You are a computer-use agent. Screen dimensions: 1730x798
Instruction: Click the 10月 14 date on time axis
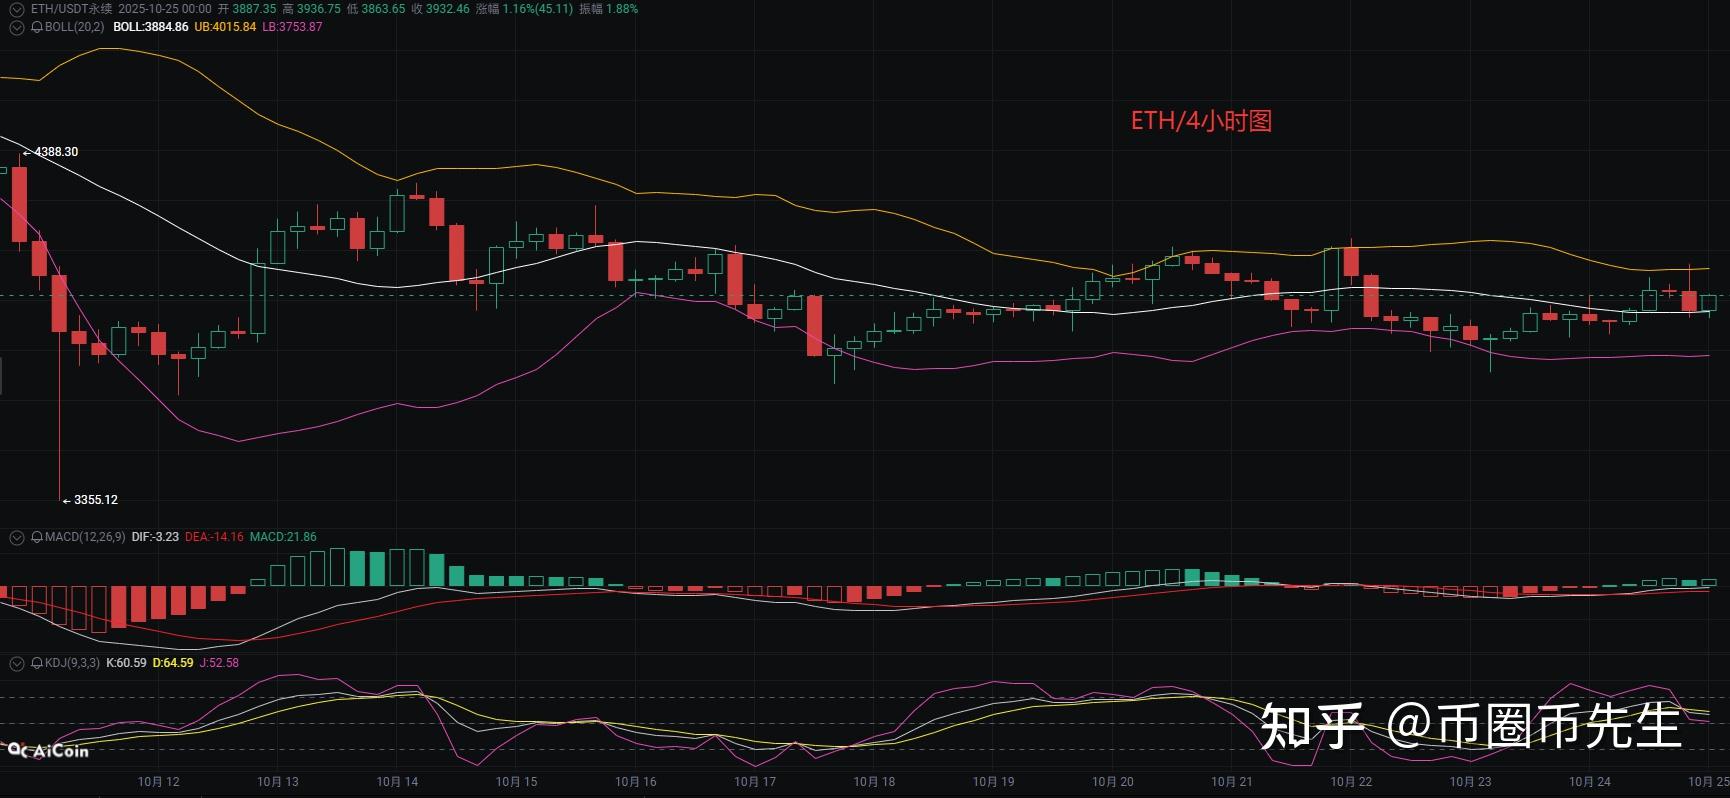[397, 782]
